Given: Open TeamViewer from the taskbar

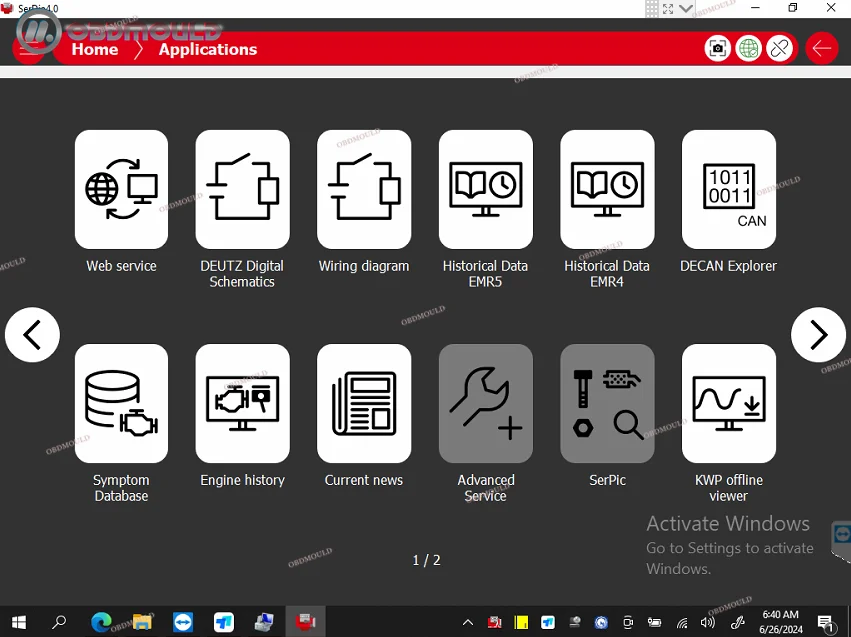Looking at the screenshot, I should 183,622.
